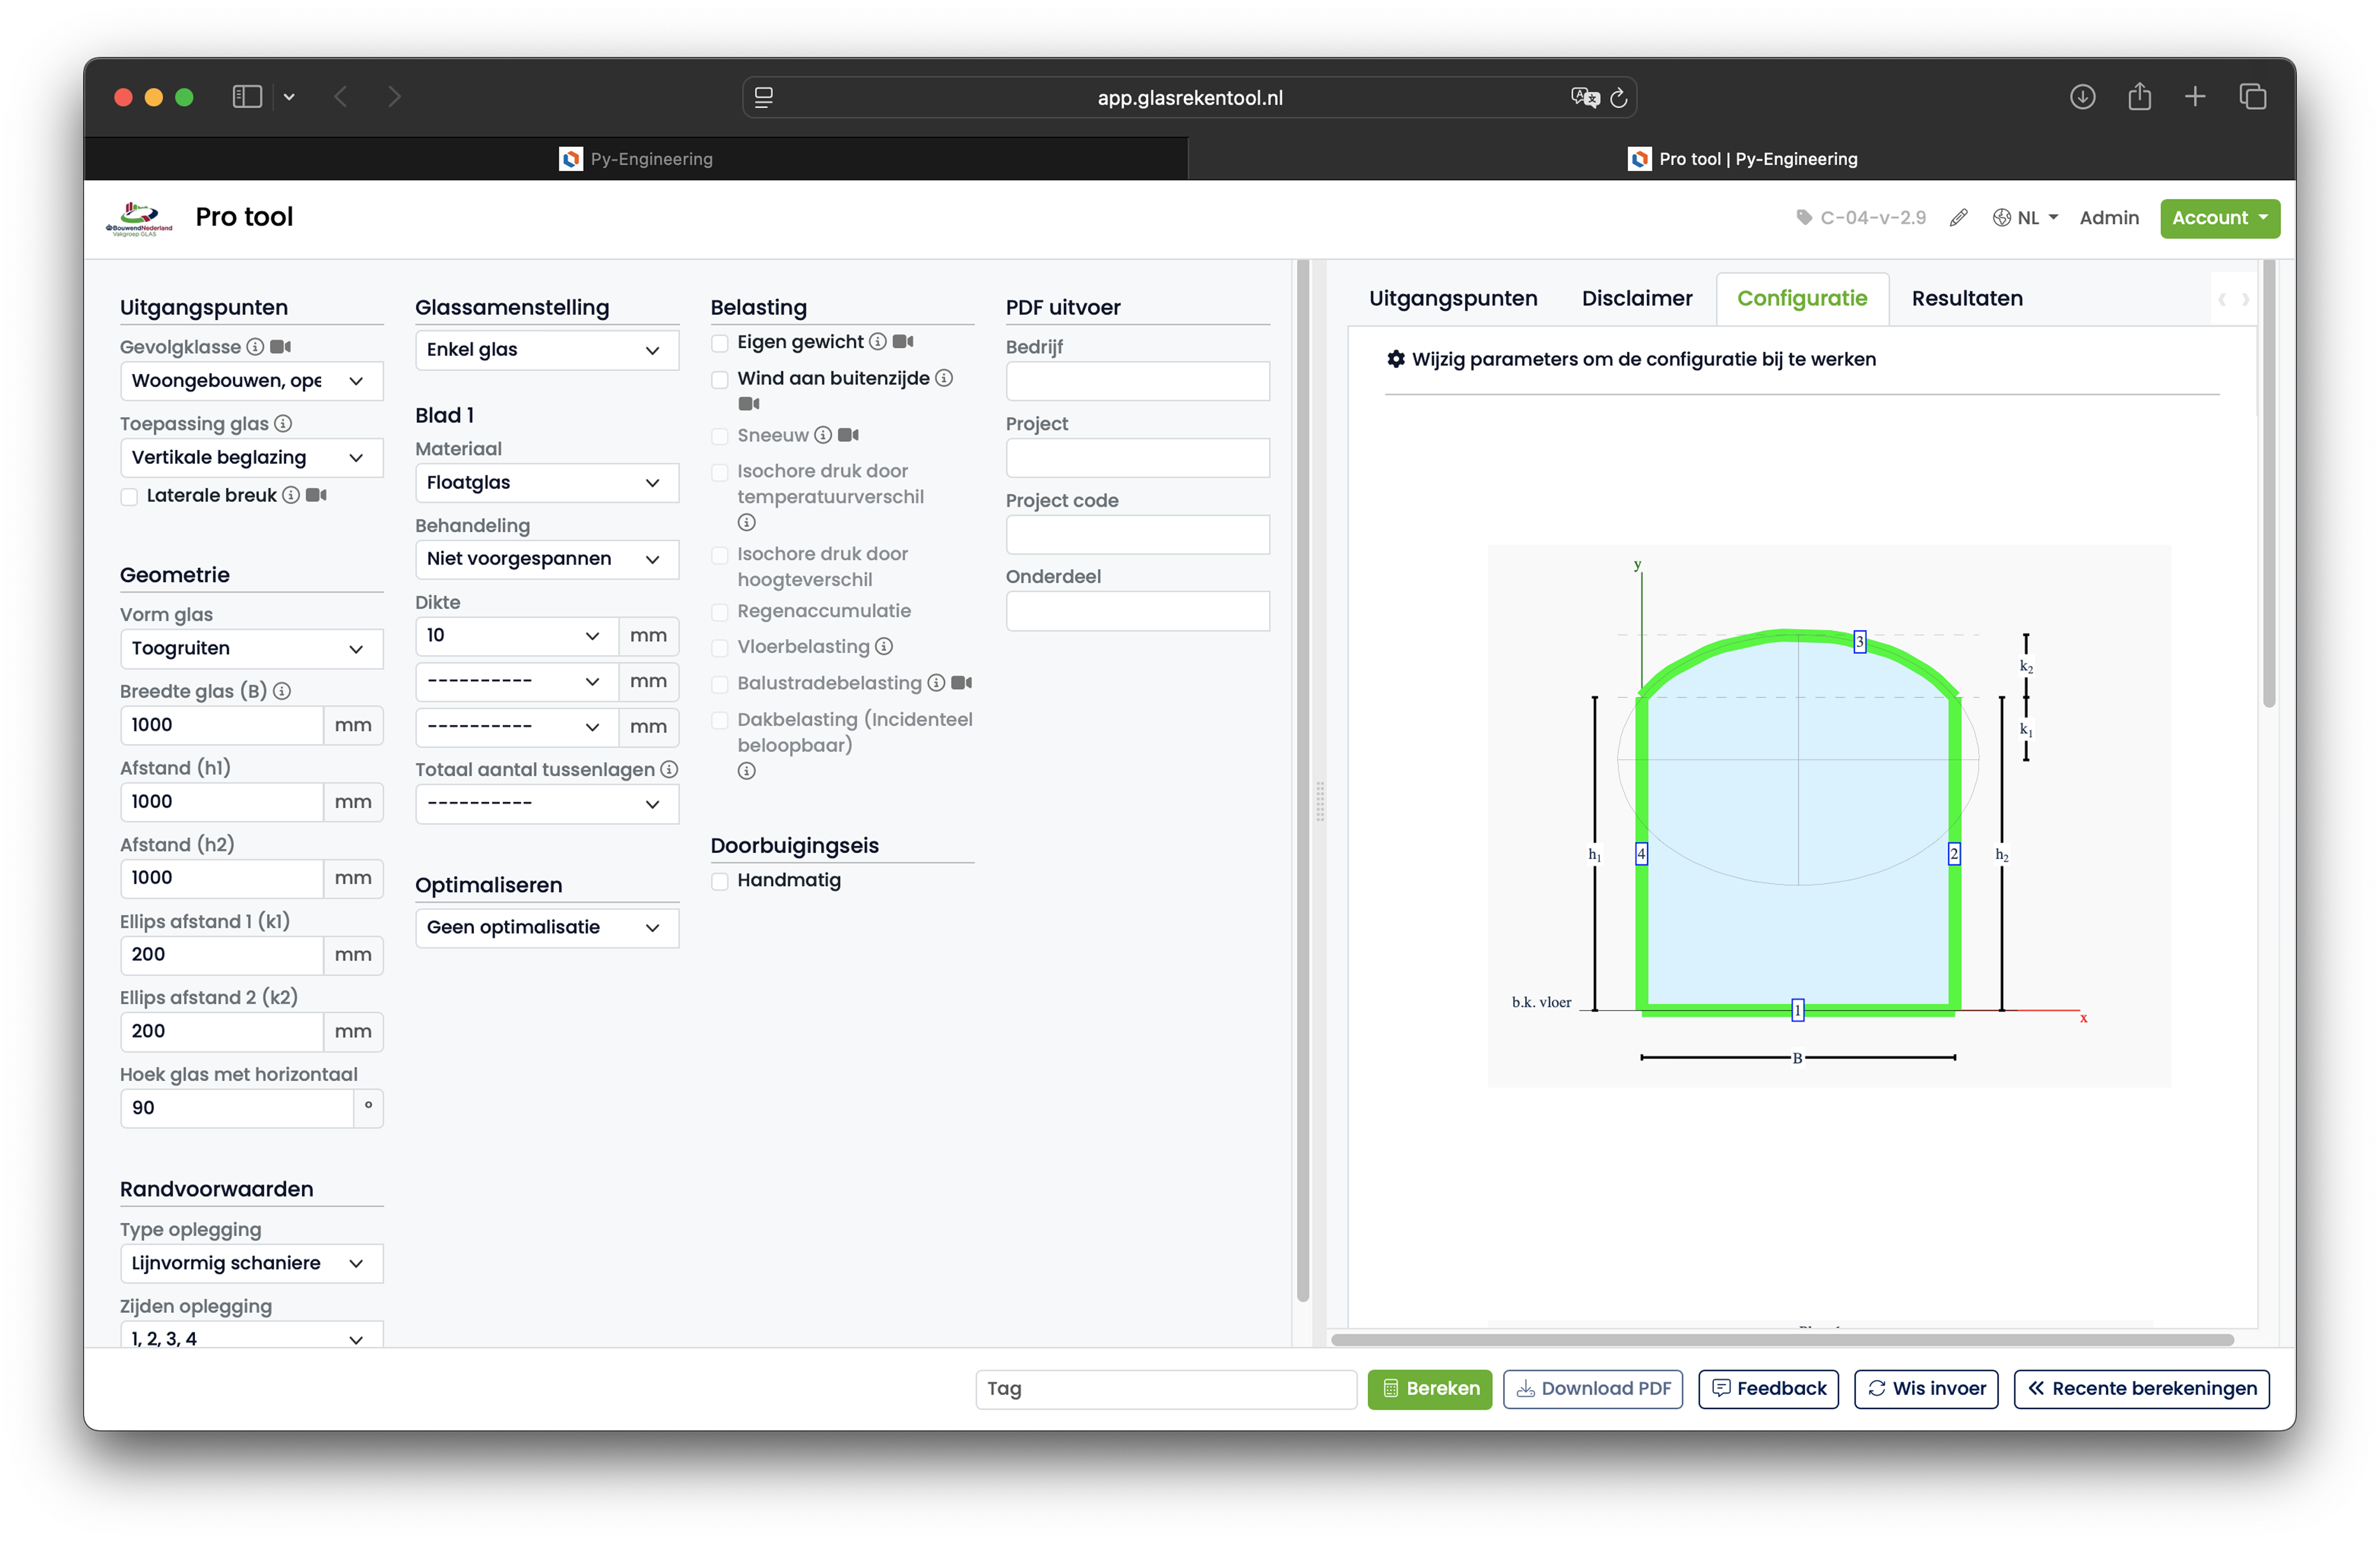2380x1543 pixels.
Task: Enable the Laterale breuk checkbox
Action: coord(129,496)
